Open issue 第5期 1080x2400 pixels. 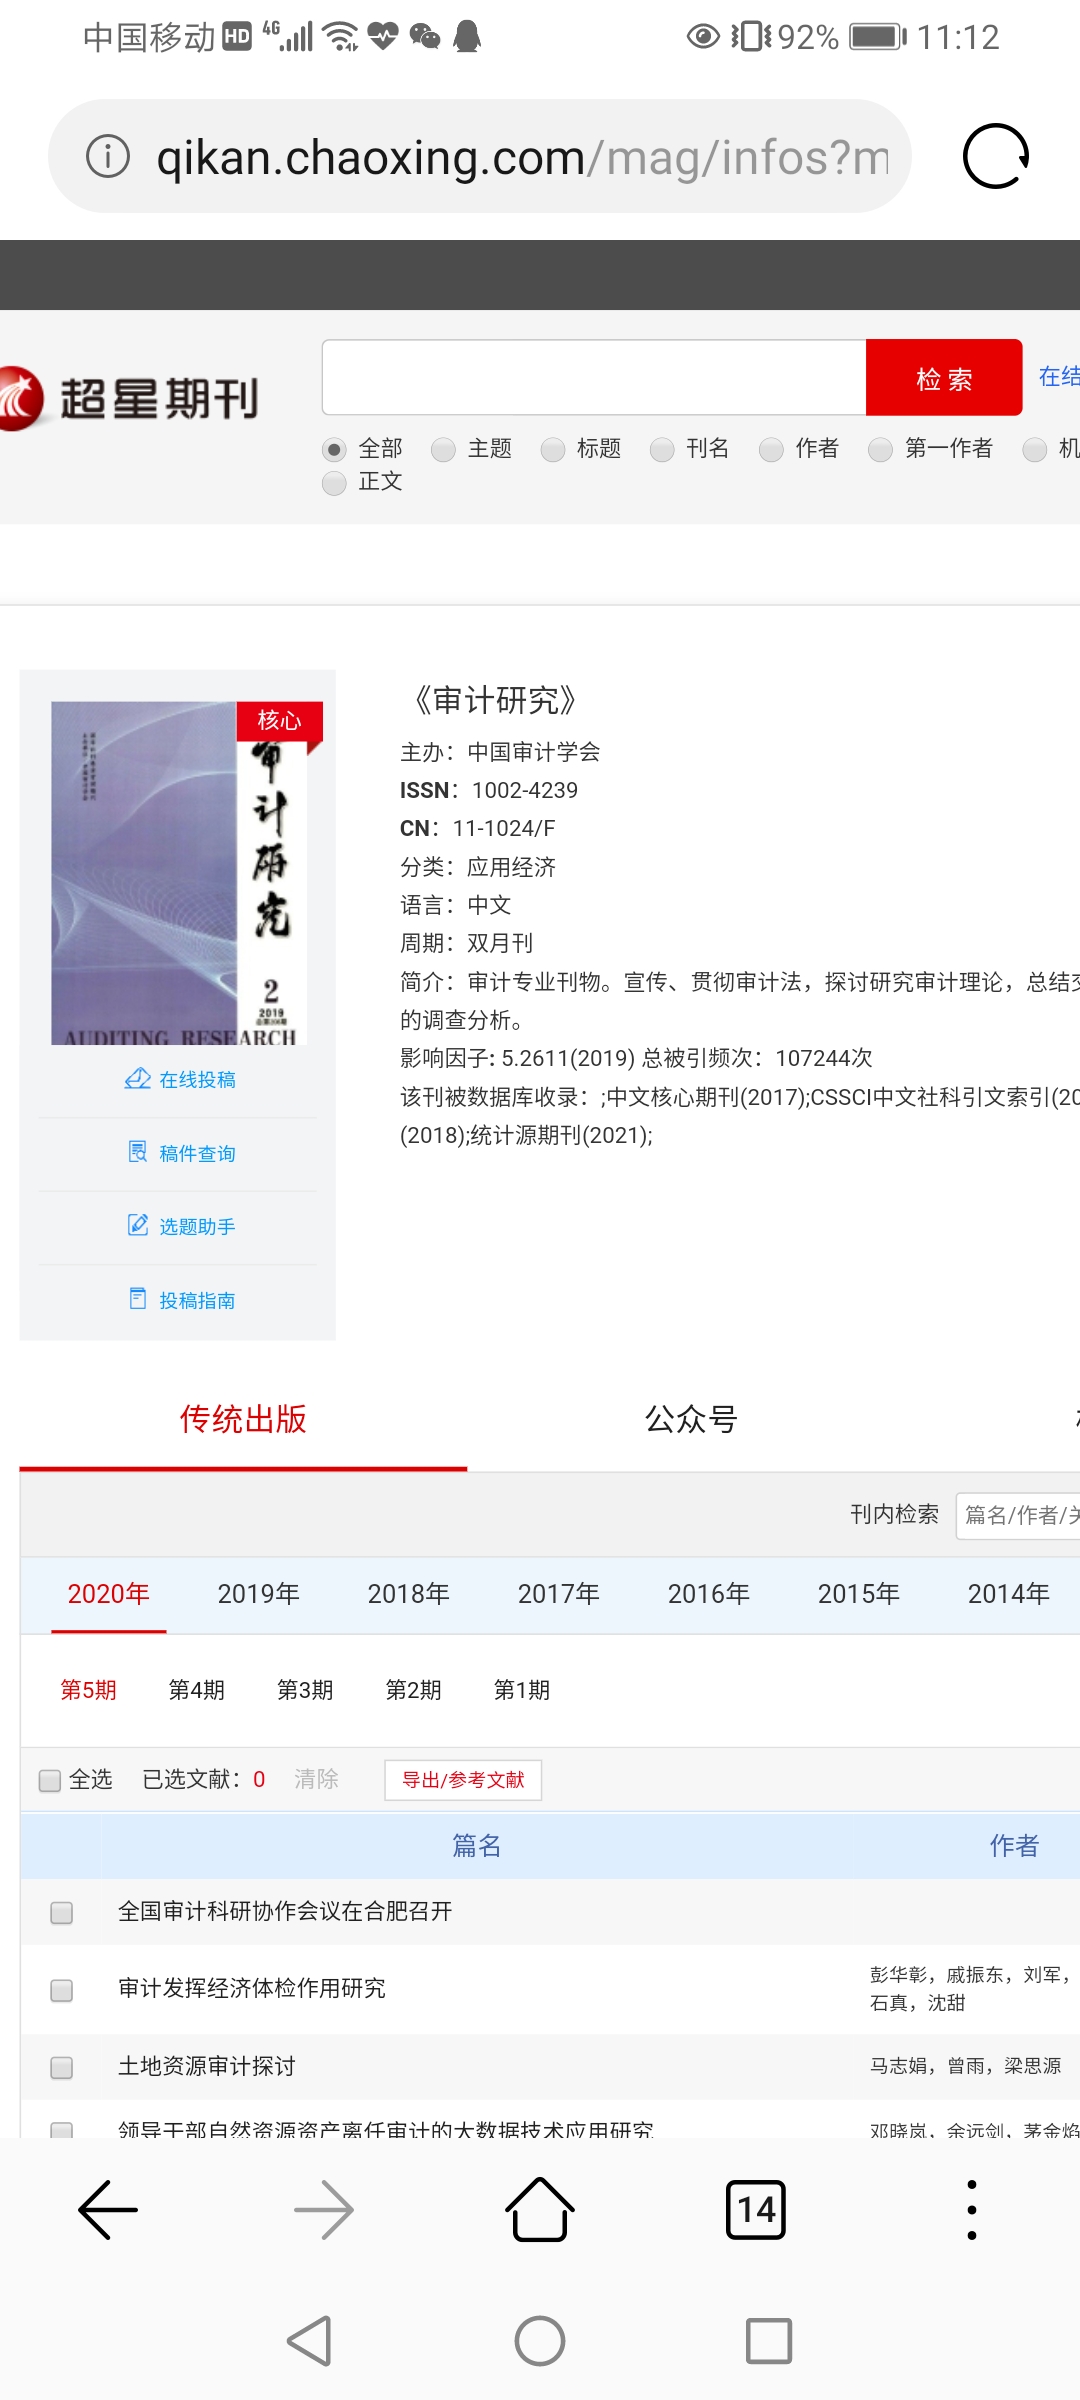(x=88, y=1690)
